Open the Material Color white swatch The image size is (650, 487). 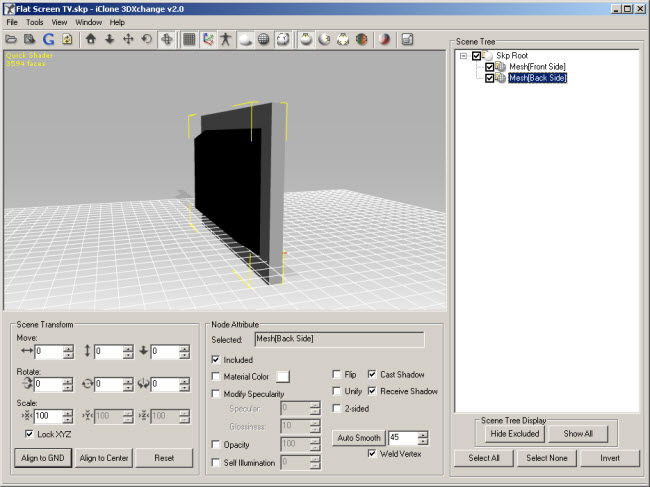click(283, 376)
